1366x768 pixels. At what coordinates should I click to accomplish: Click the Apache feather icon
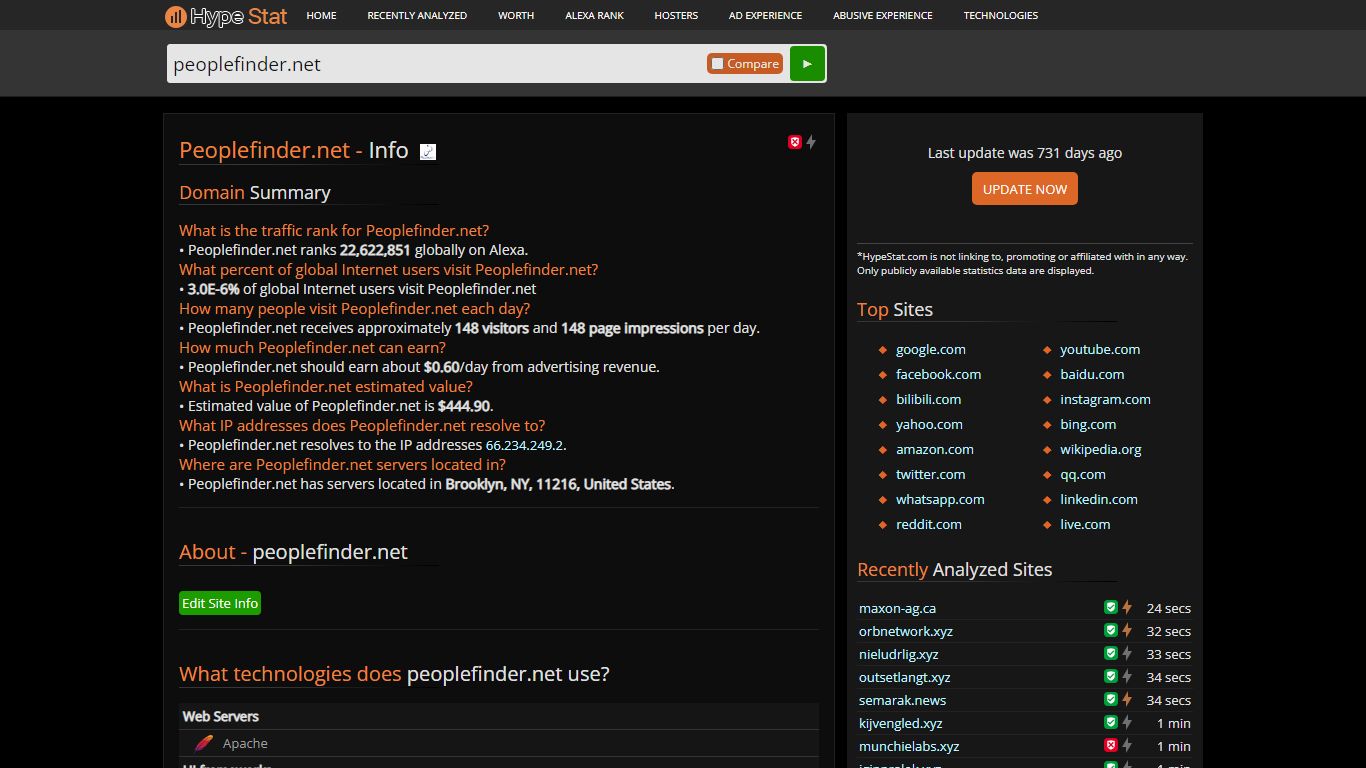coord(204,743)
